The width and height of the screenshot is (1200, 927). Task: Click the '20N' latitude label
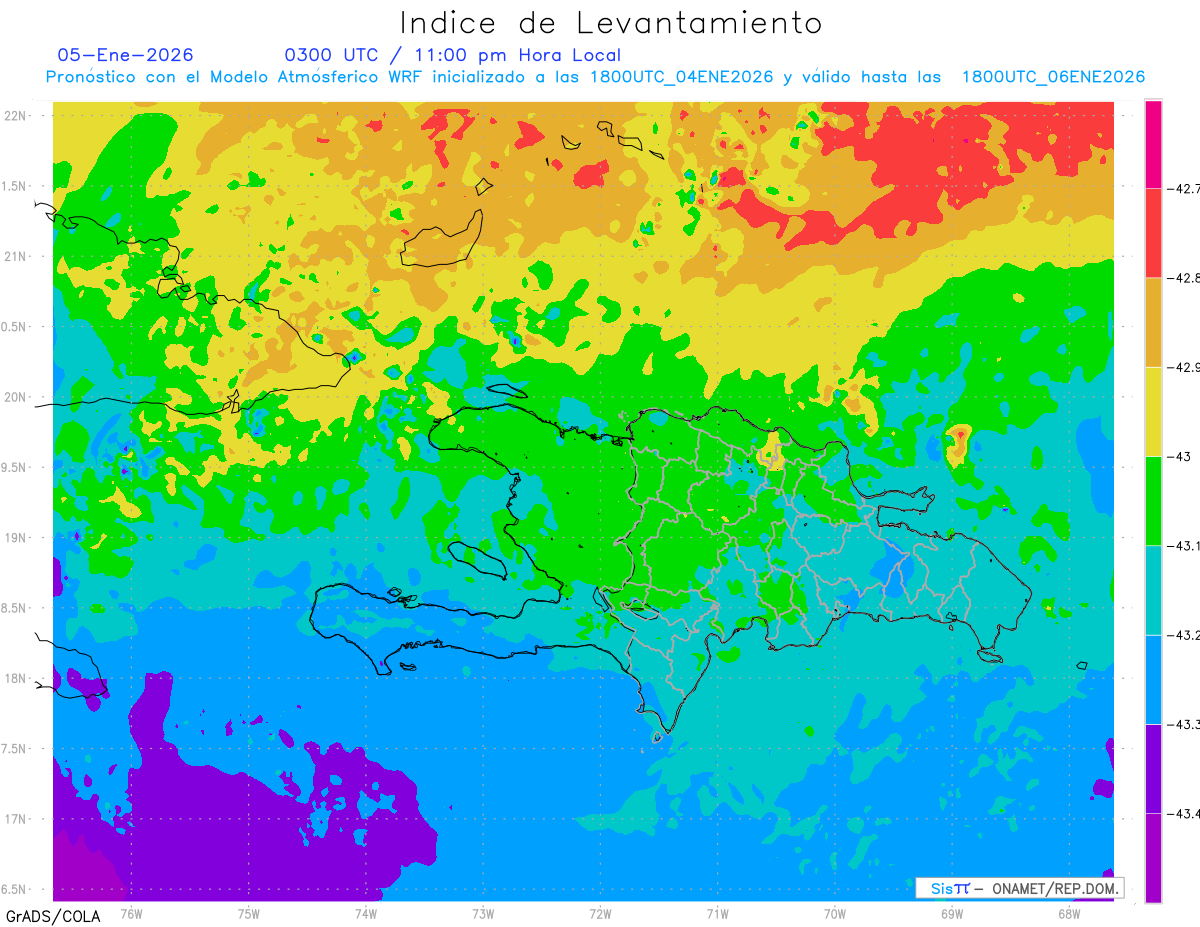[x=14, y=397]
